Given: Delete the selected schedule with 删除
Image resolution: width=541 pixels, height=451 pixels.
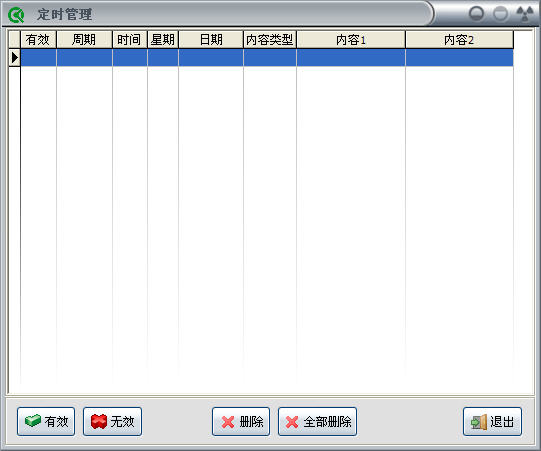Looking at the screenshot, I should [241, 421].
